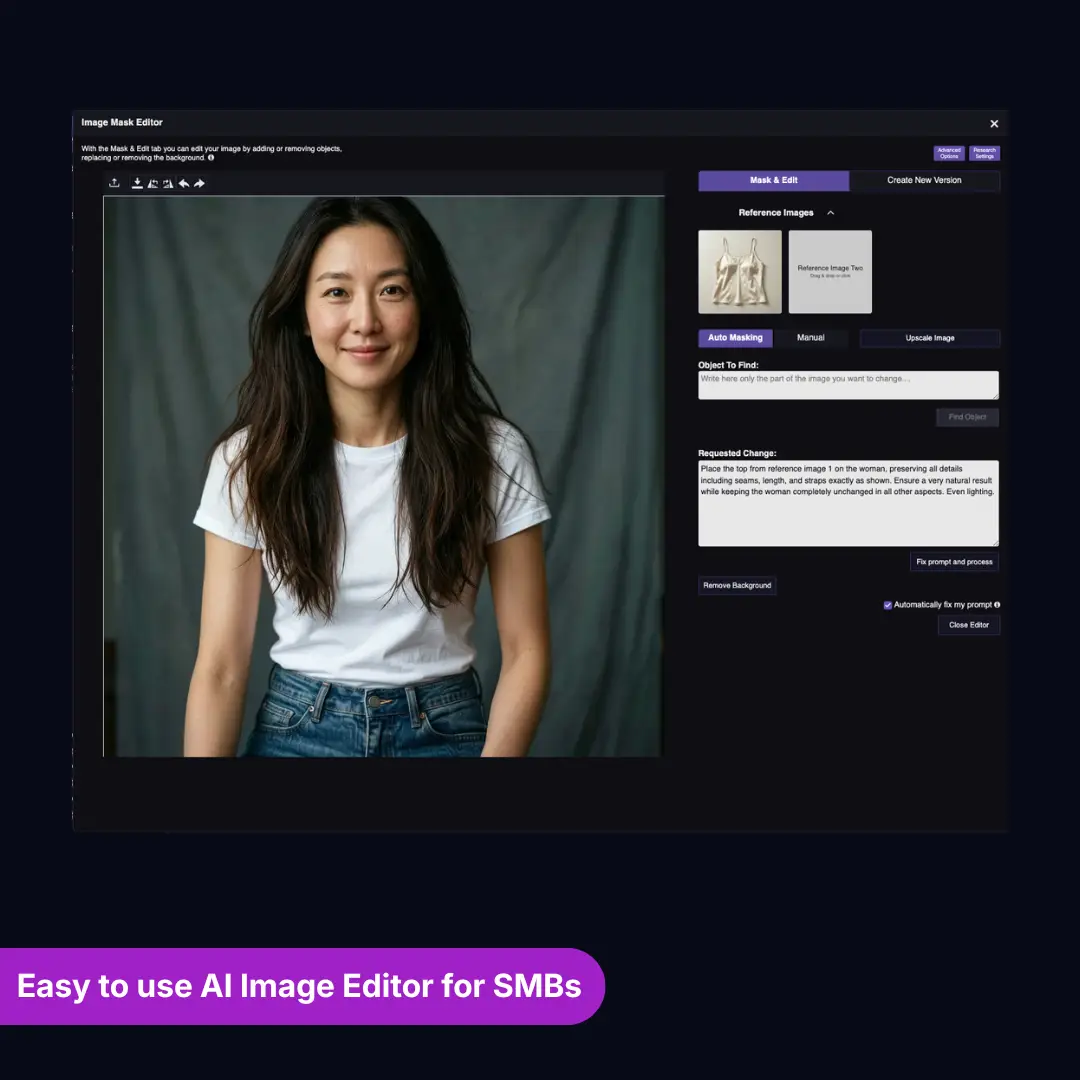Uncheck Automatically fix my prompt checkbox

[x=887, y=605]
